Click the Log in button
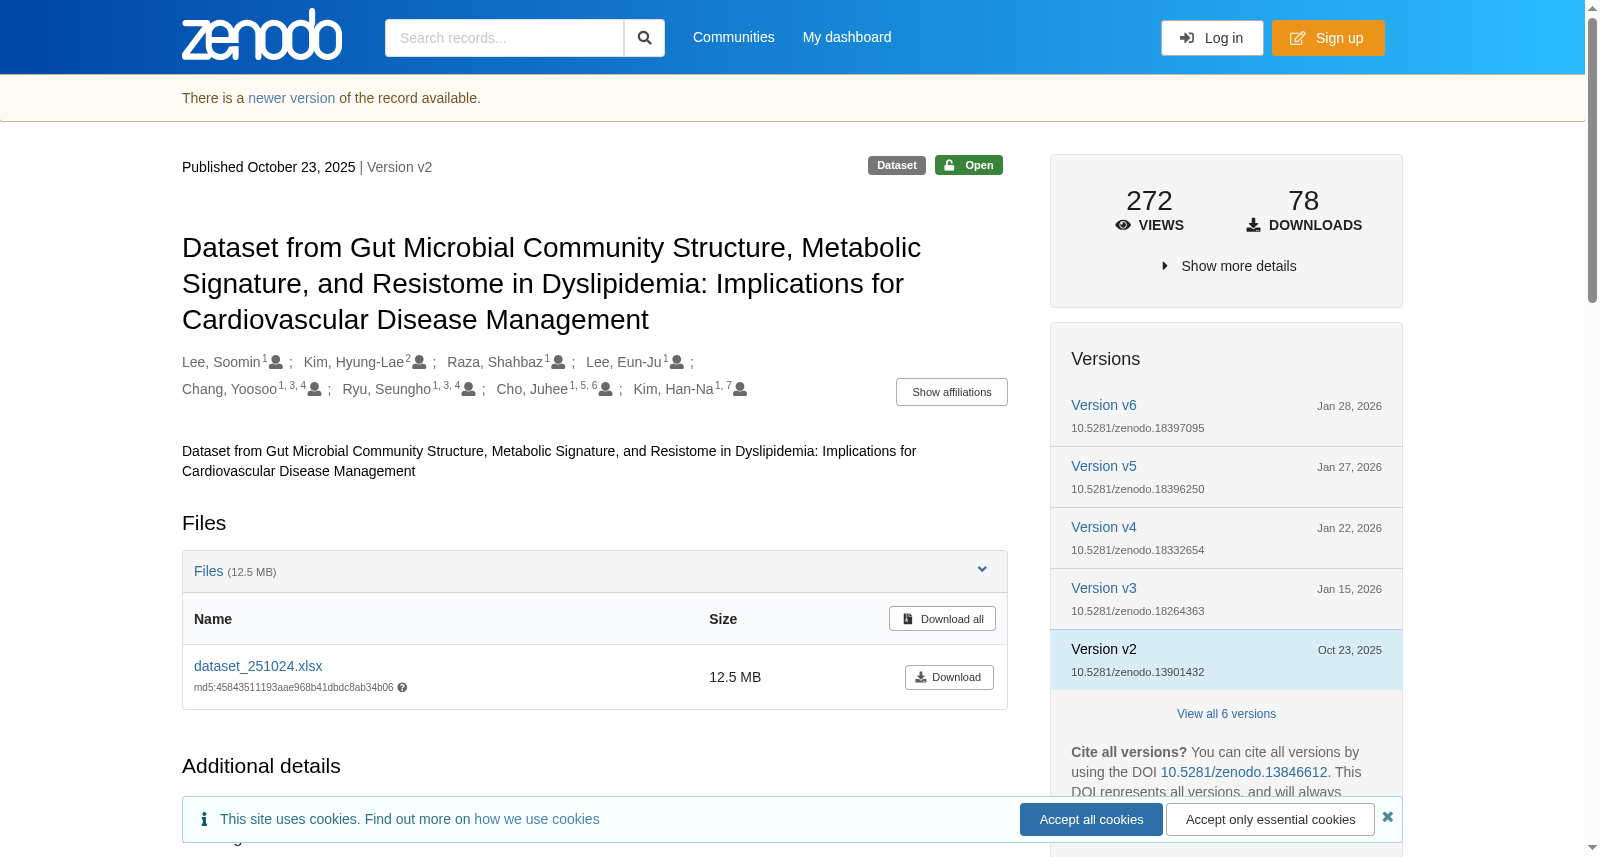Screen dimensions: 1600x857 coord(1212,38)
